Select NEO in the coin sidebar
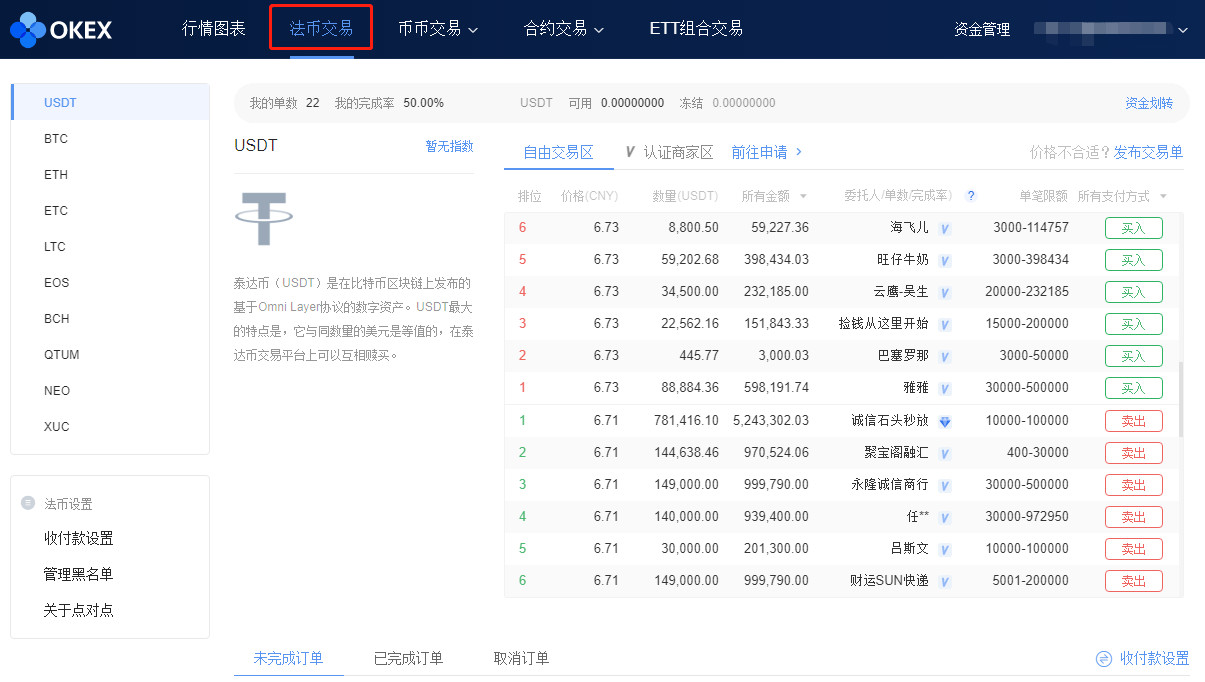Viewport: 1205px width, 682px height. click(110, 391)
